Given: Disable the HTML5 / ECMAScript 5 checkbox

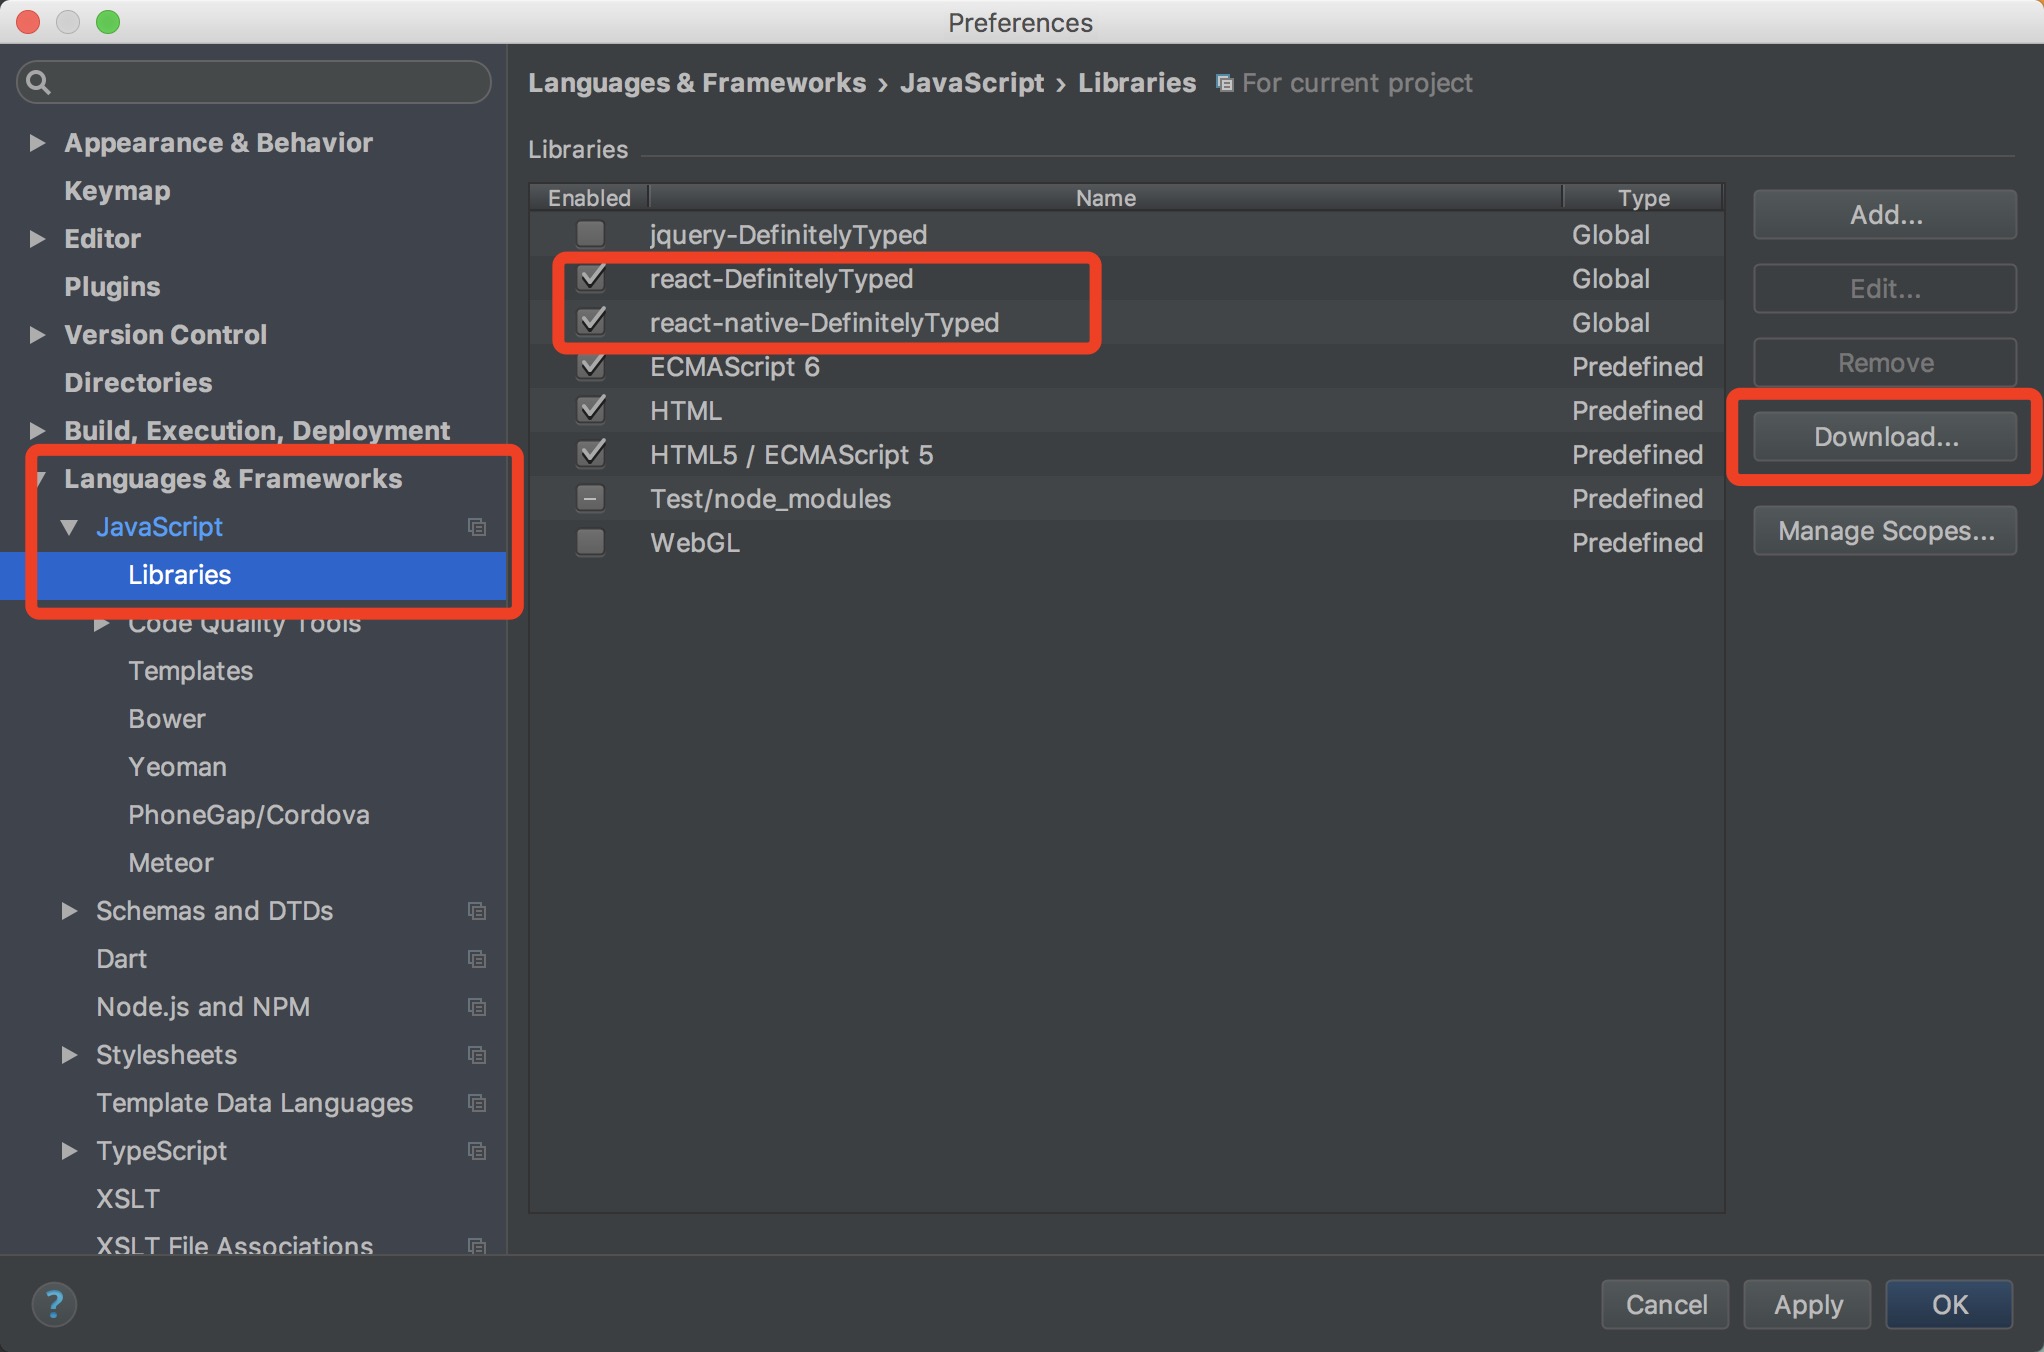Looking at the screenshot, I should point(591,454).
